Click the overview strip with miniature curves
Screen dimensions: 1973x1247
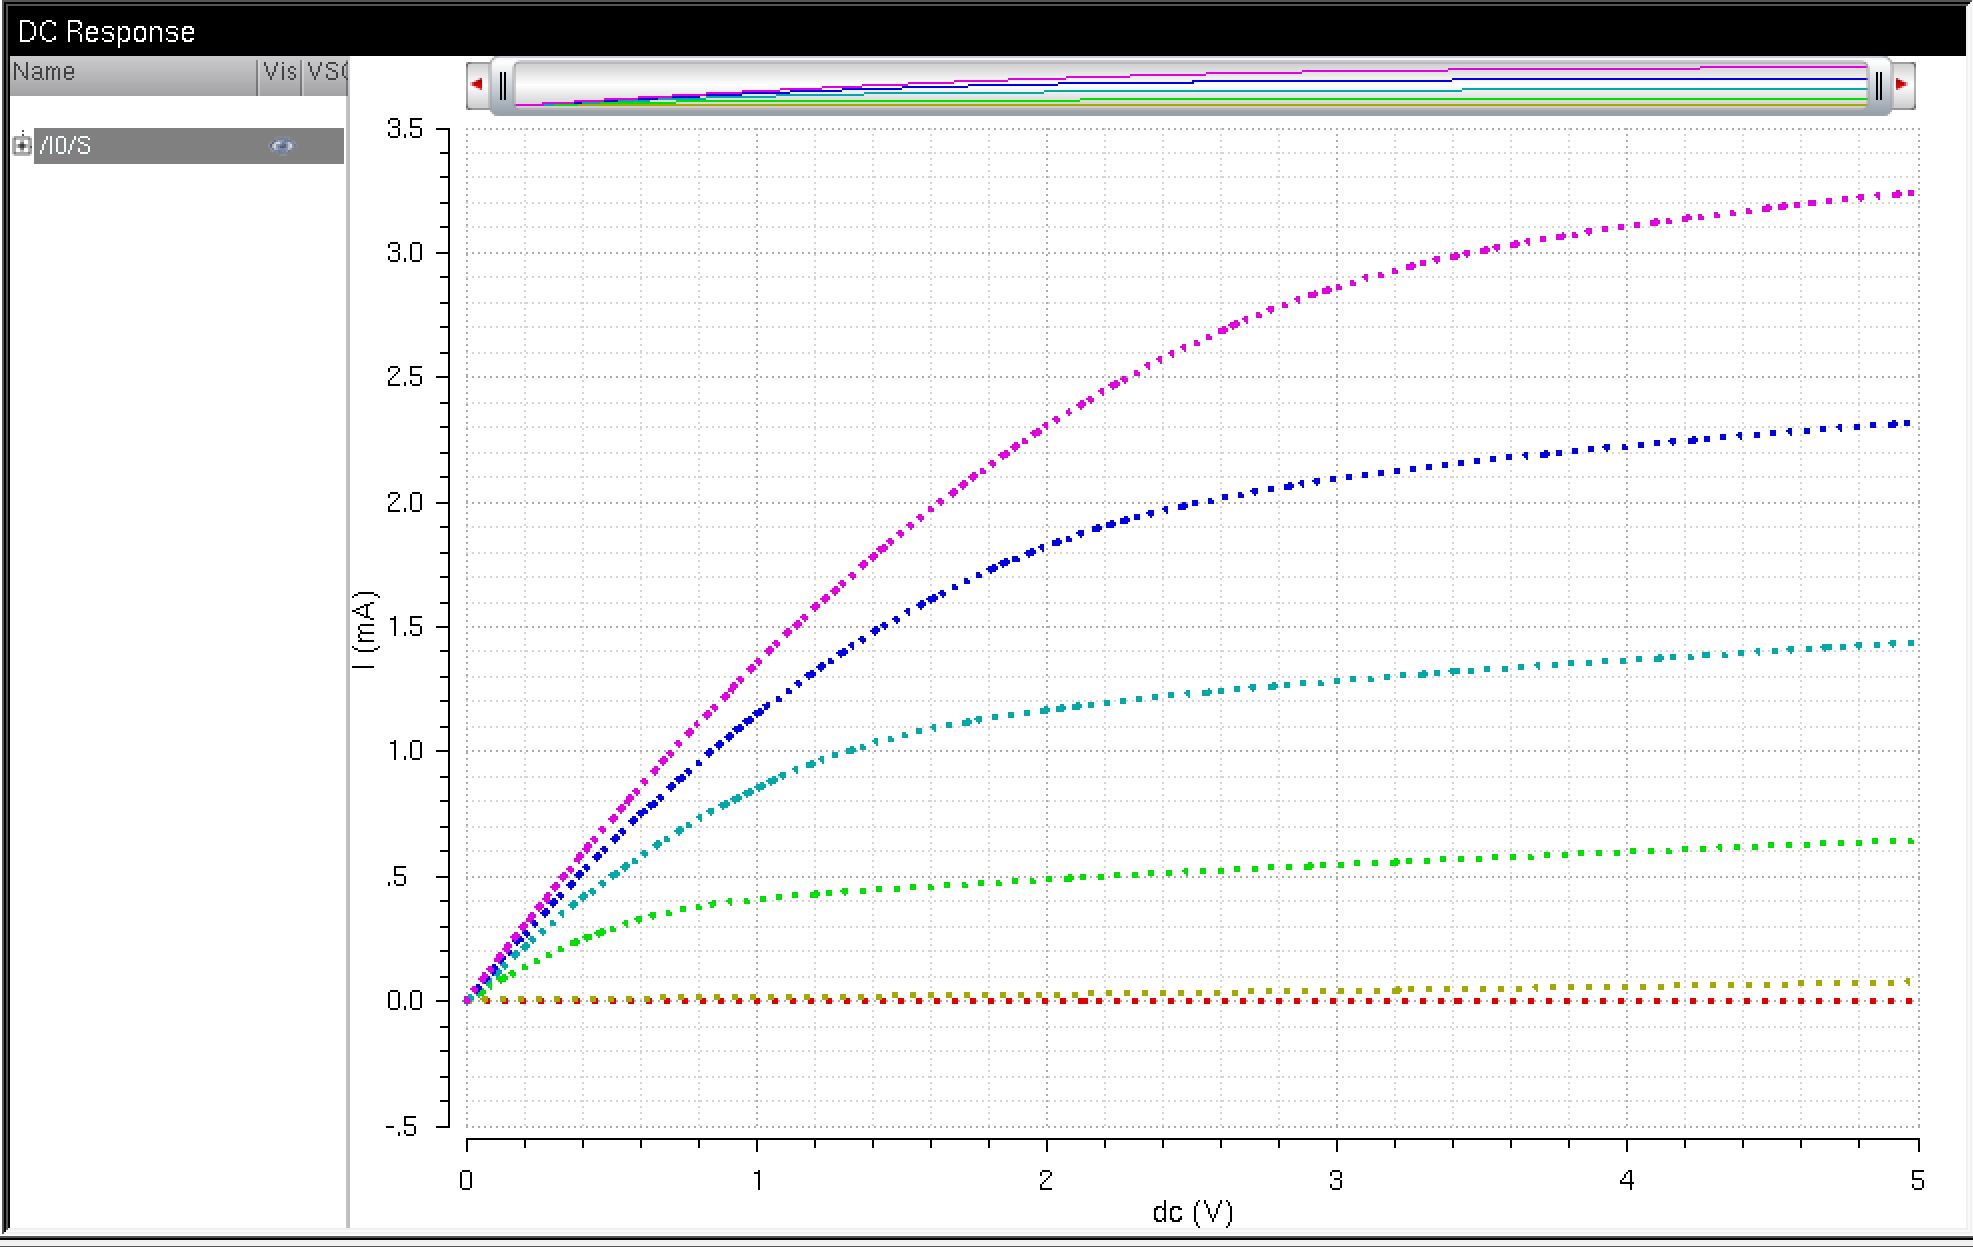(x=1190, y=85)
